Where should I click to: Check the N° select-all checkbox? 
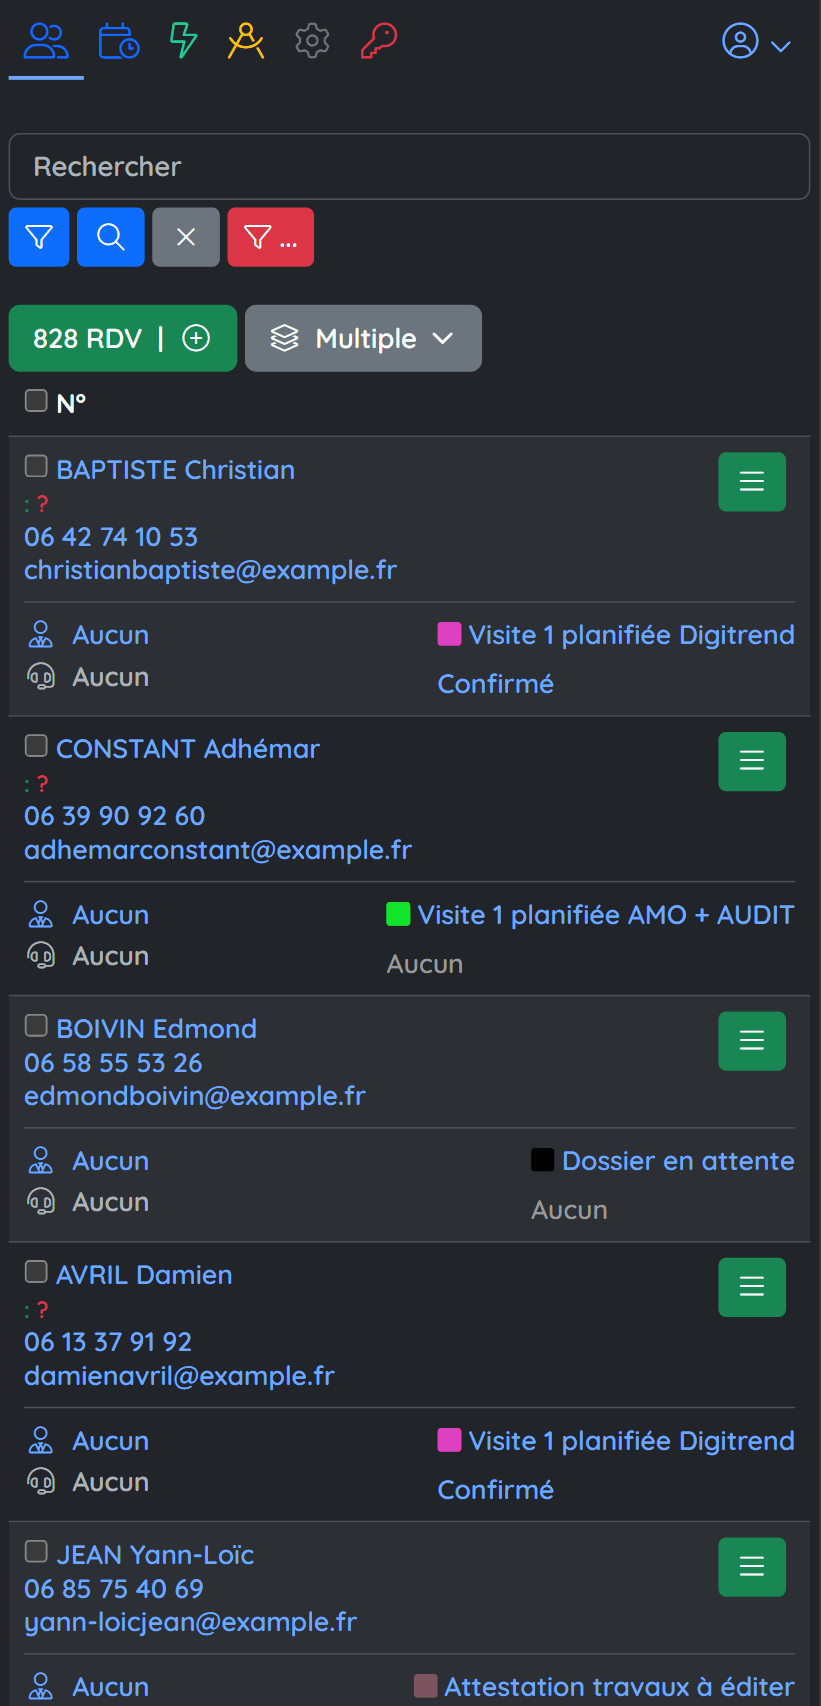click(36, 401)
